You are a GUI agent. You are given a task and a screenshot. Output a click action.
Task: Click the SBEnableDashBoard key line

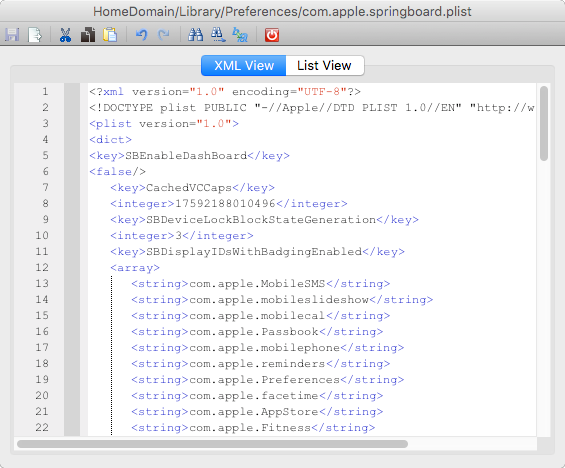pyautogui.click(x=190, y=156)
